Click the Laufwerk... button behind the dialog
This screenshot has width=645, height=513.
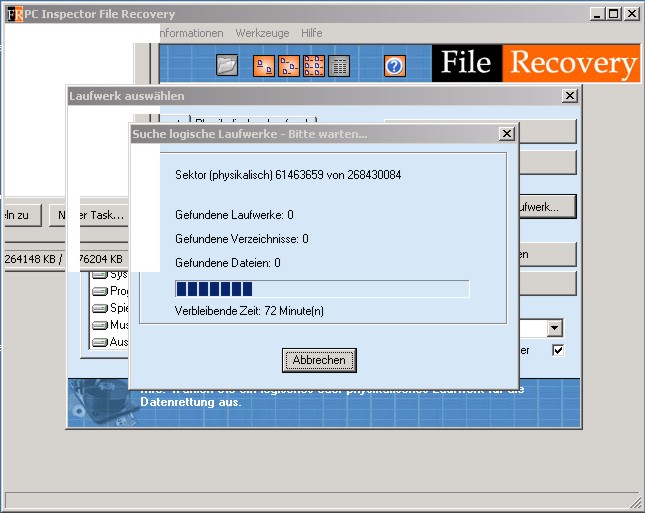[x=548, y=207]
